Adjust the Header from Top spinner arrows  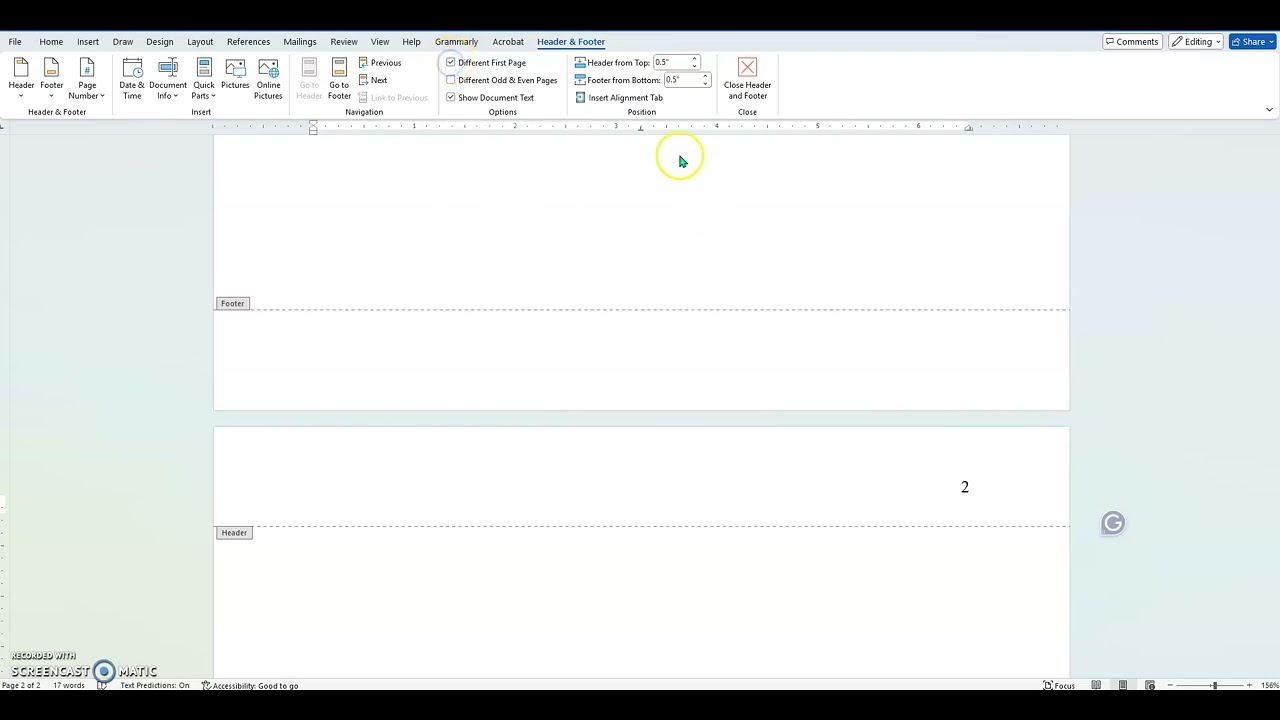point(695,62)
